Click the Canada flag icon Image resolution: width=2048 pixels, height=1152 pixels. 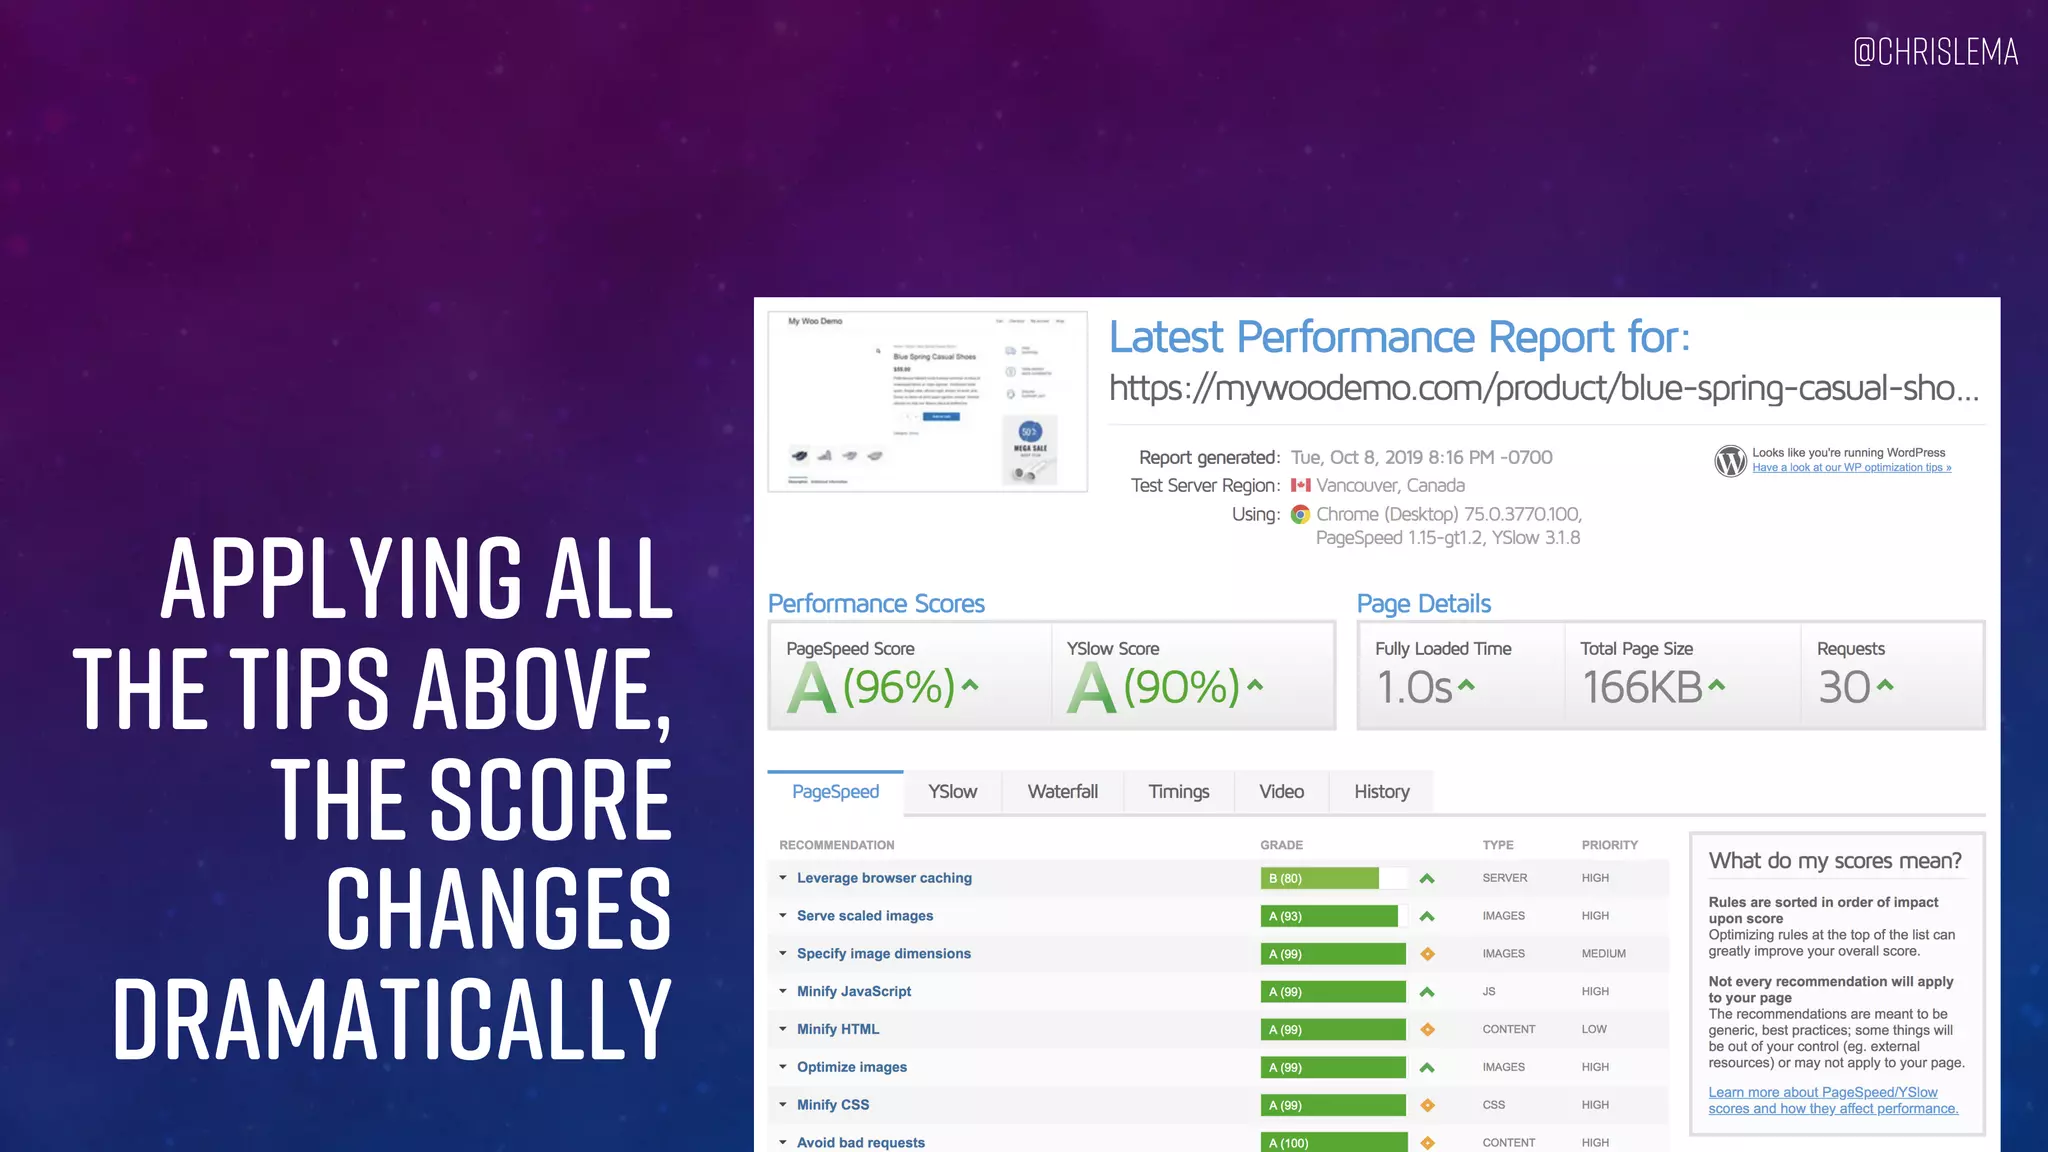1300,485
